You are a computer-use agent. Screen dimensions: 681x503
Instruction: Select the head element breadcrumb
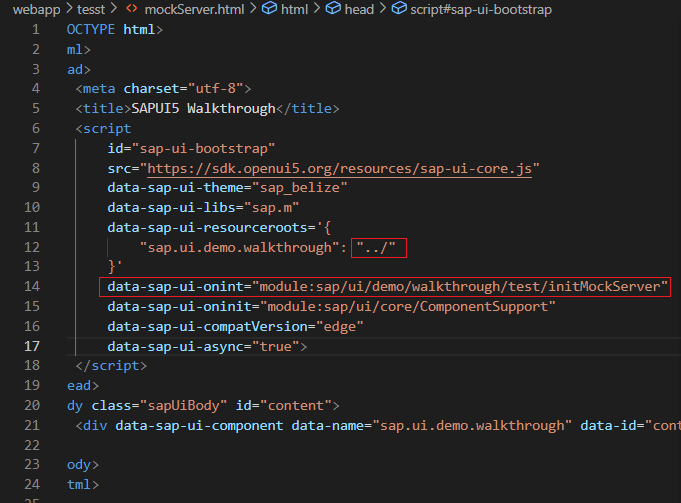[359, 9]
